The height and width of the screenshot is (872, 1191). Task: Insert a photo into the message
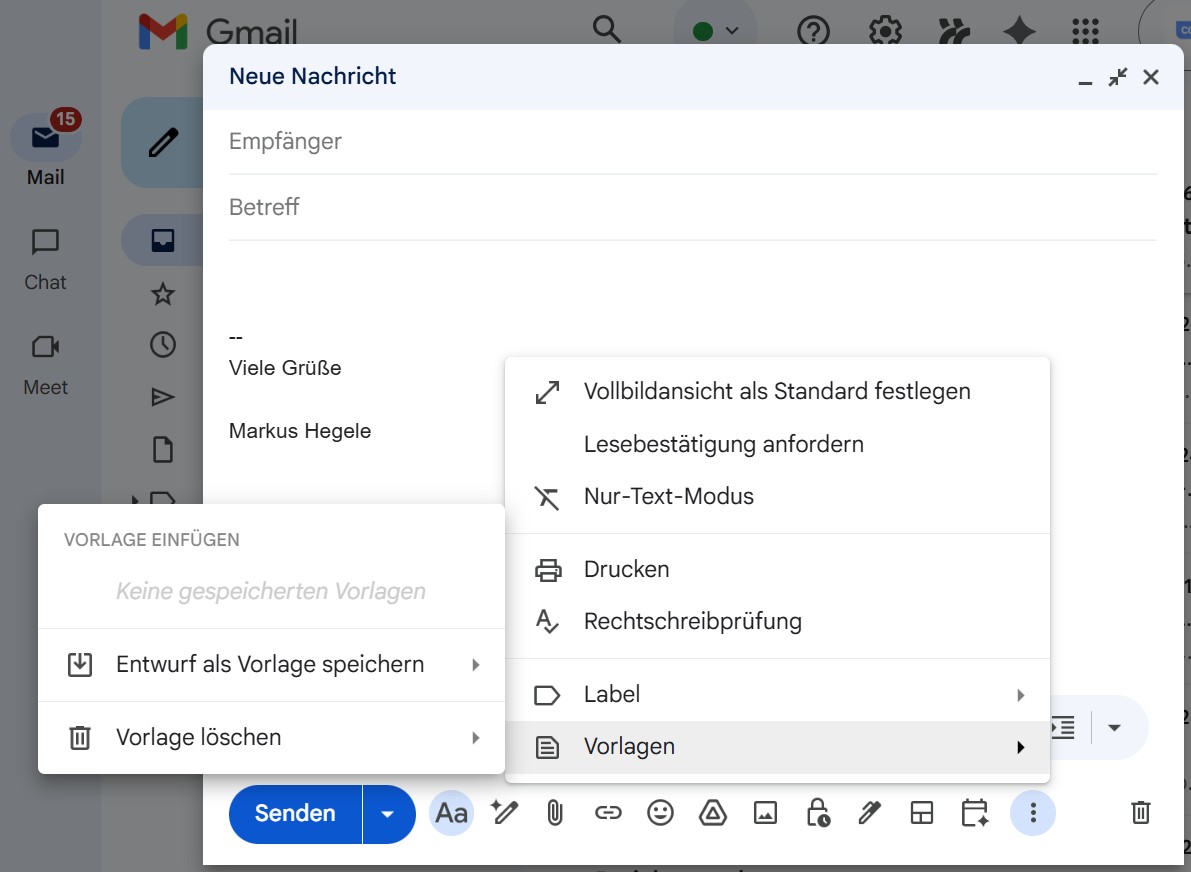765,813
